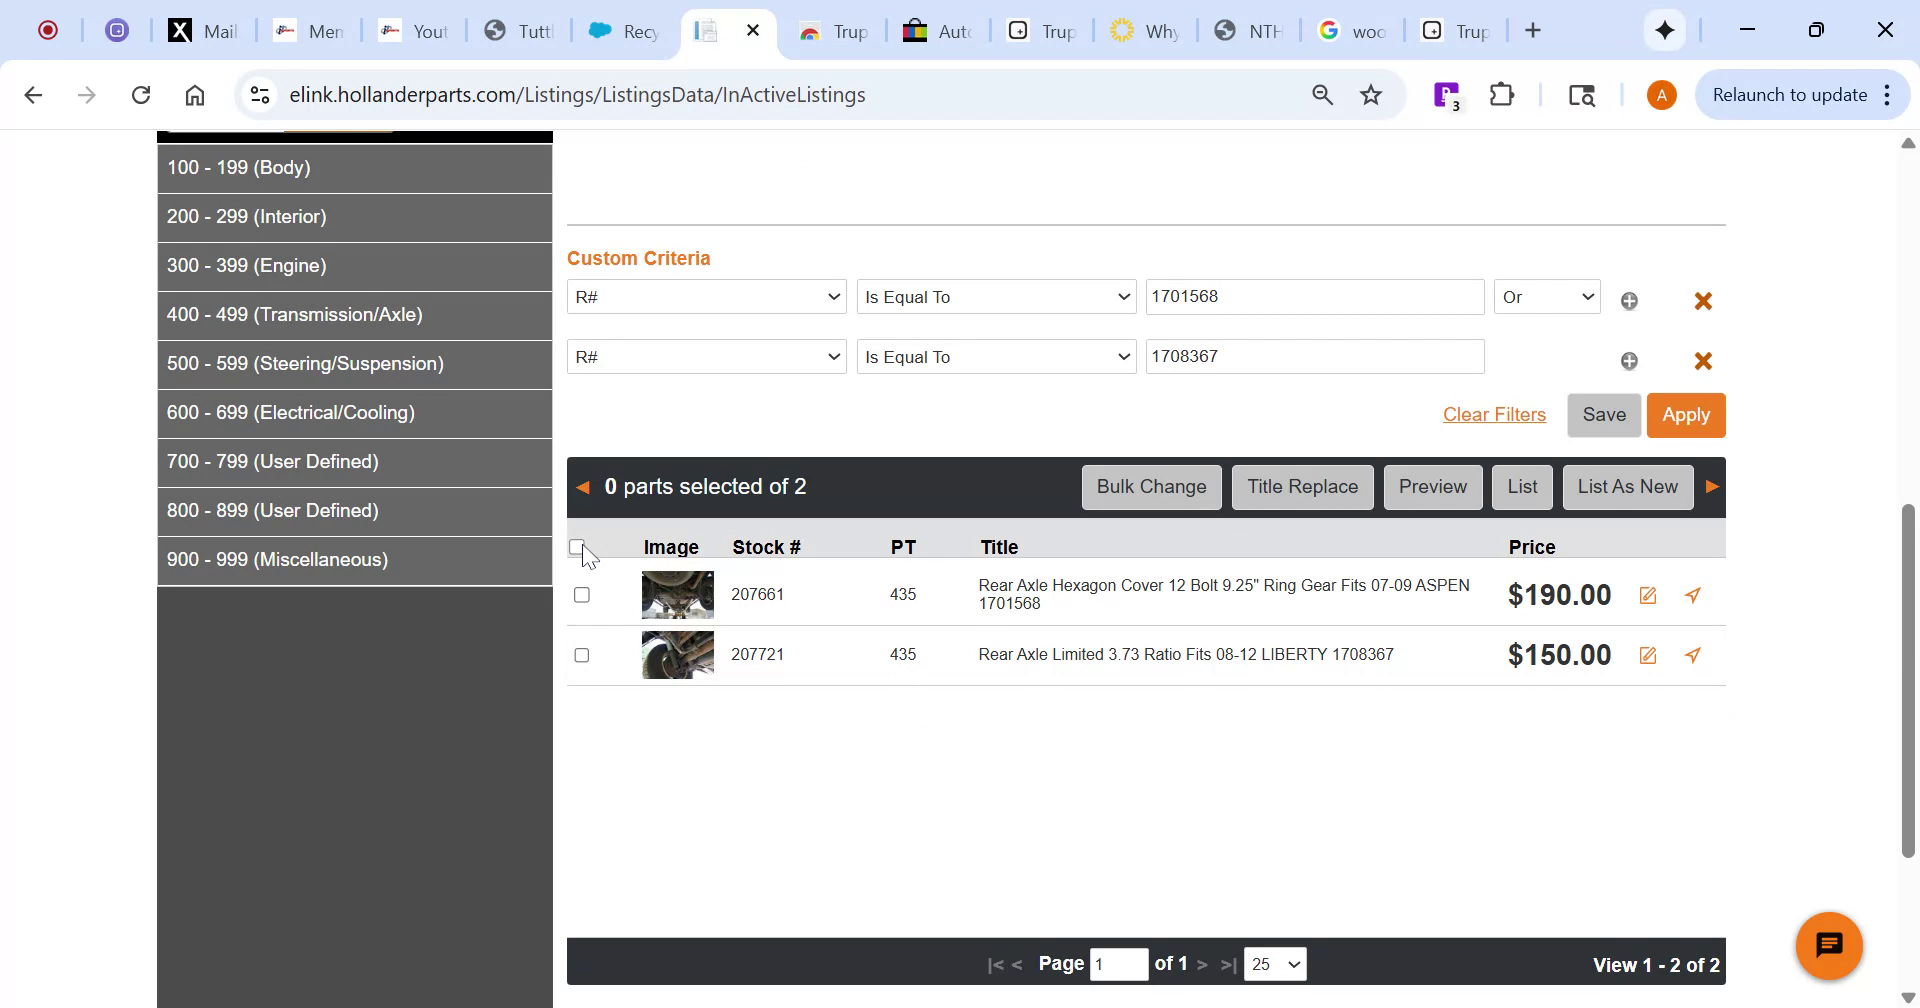Click inside the page number input field

coord(1119,963)
